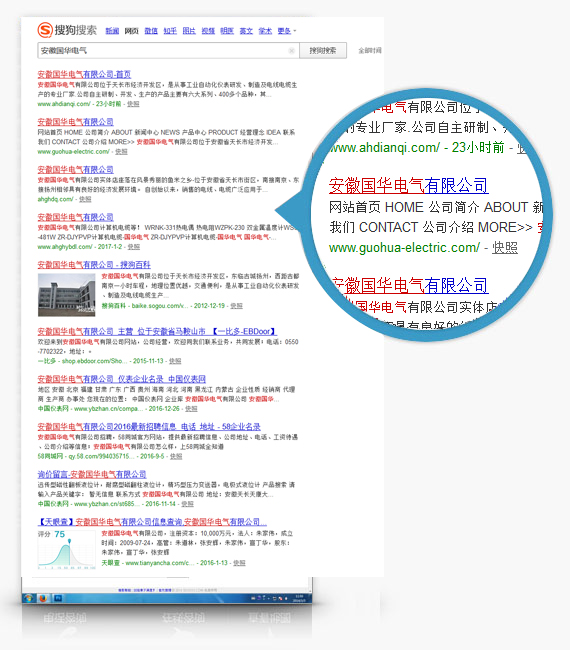The height and width of the screenshot is (650, 570).
Task: Expand the 更多 dropdown in navigation
Action: coord(286,31)
